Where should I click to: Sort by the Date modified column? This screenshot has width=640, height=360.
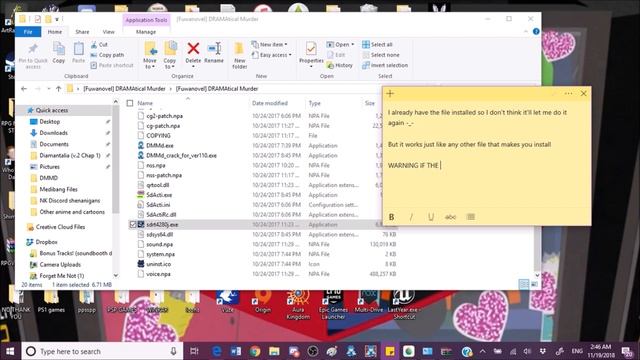(270, 103)
